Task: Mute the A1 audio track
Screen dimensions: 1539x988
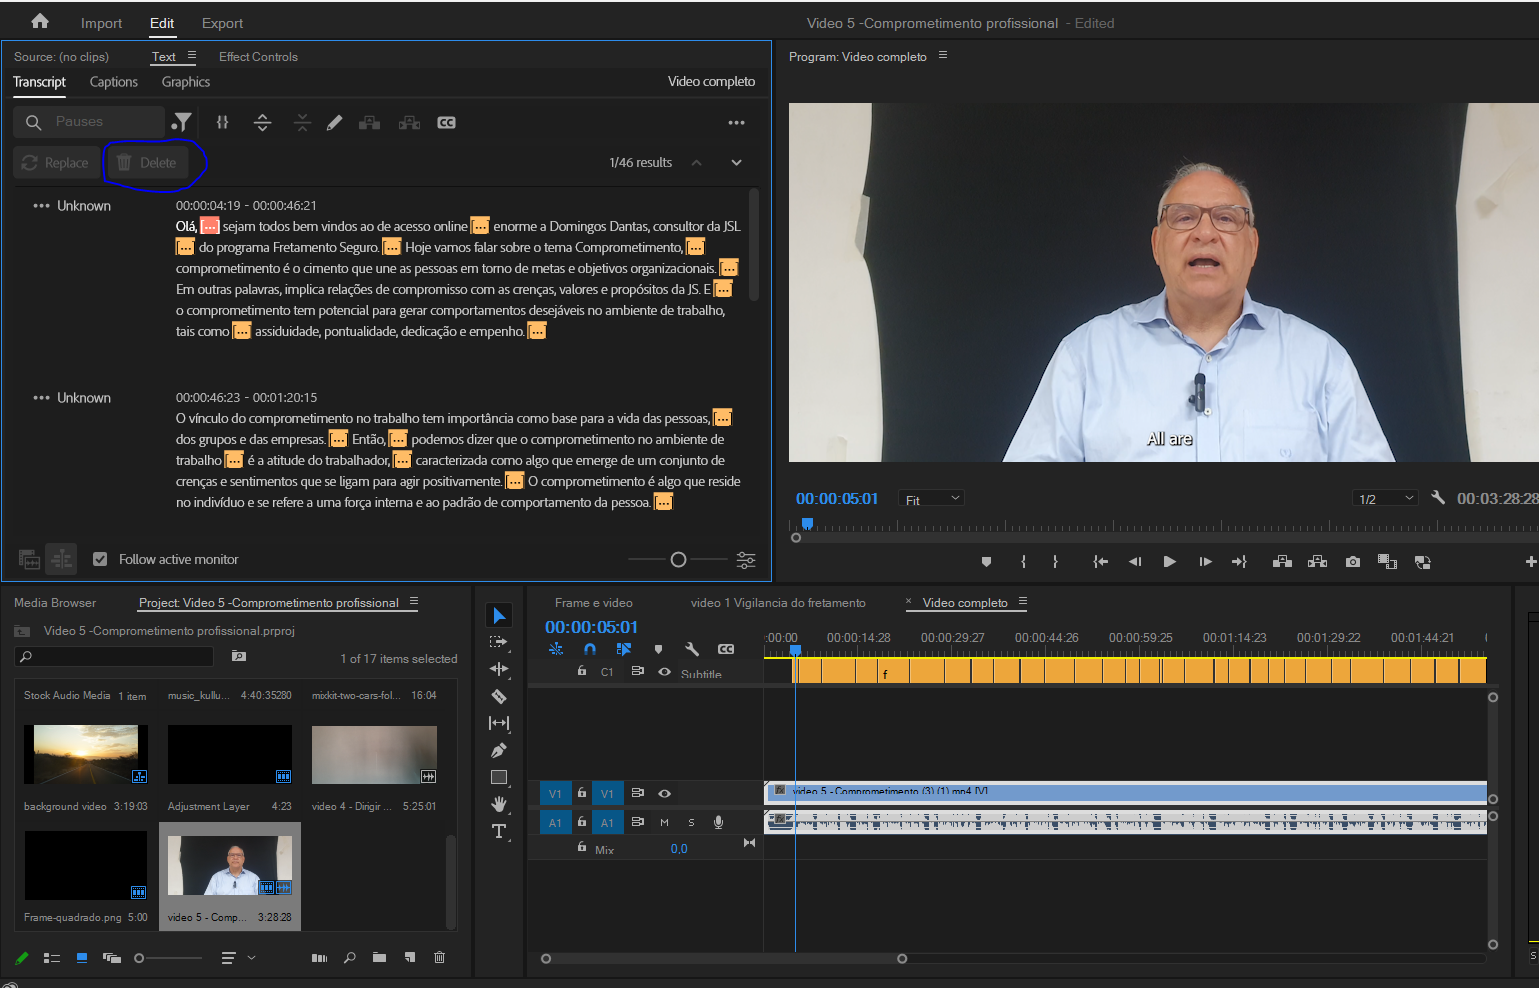Action: (x=663, y=821)
